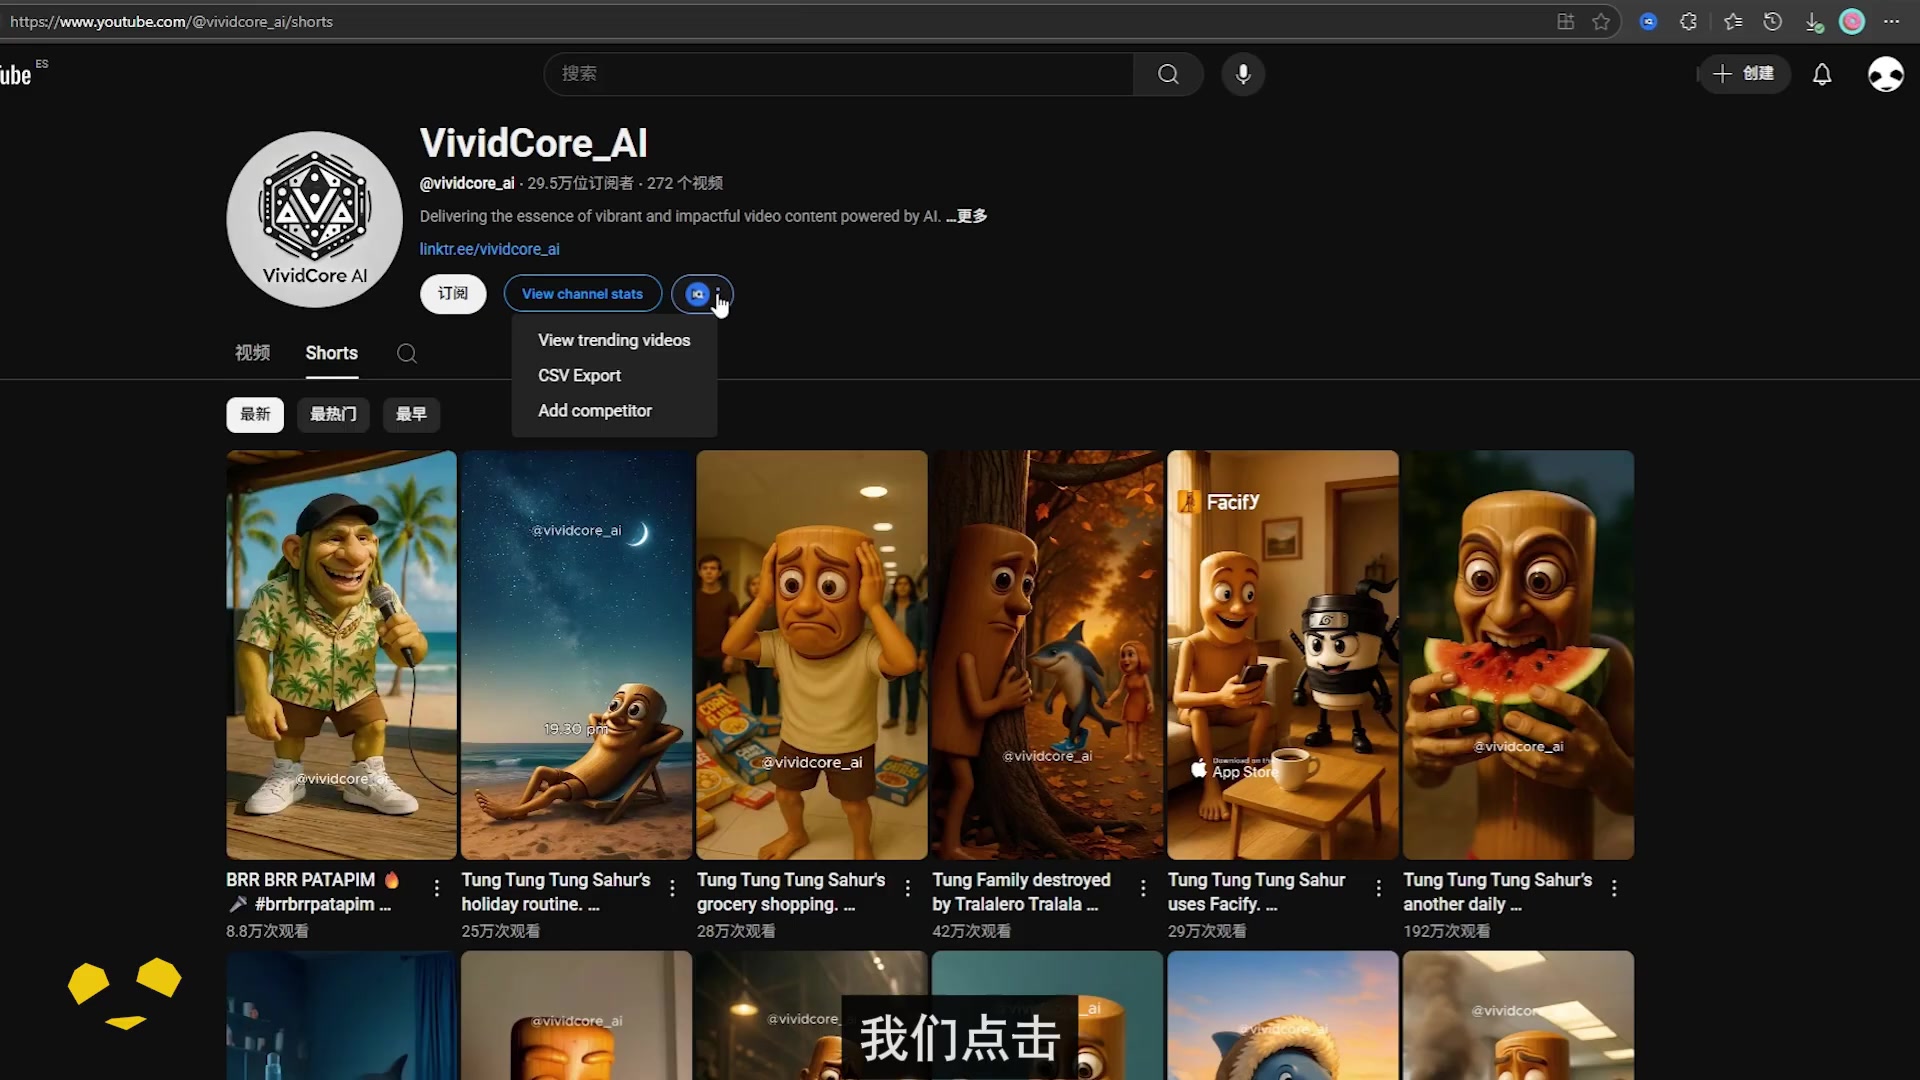Open Facify short thumbnail
The width and height of the screenshot is (1920, 1080).
[1283, 655]
